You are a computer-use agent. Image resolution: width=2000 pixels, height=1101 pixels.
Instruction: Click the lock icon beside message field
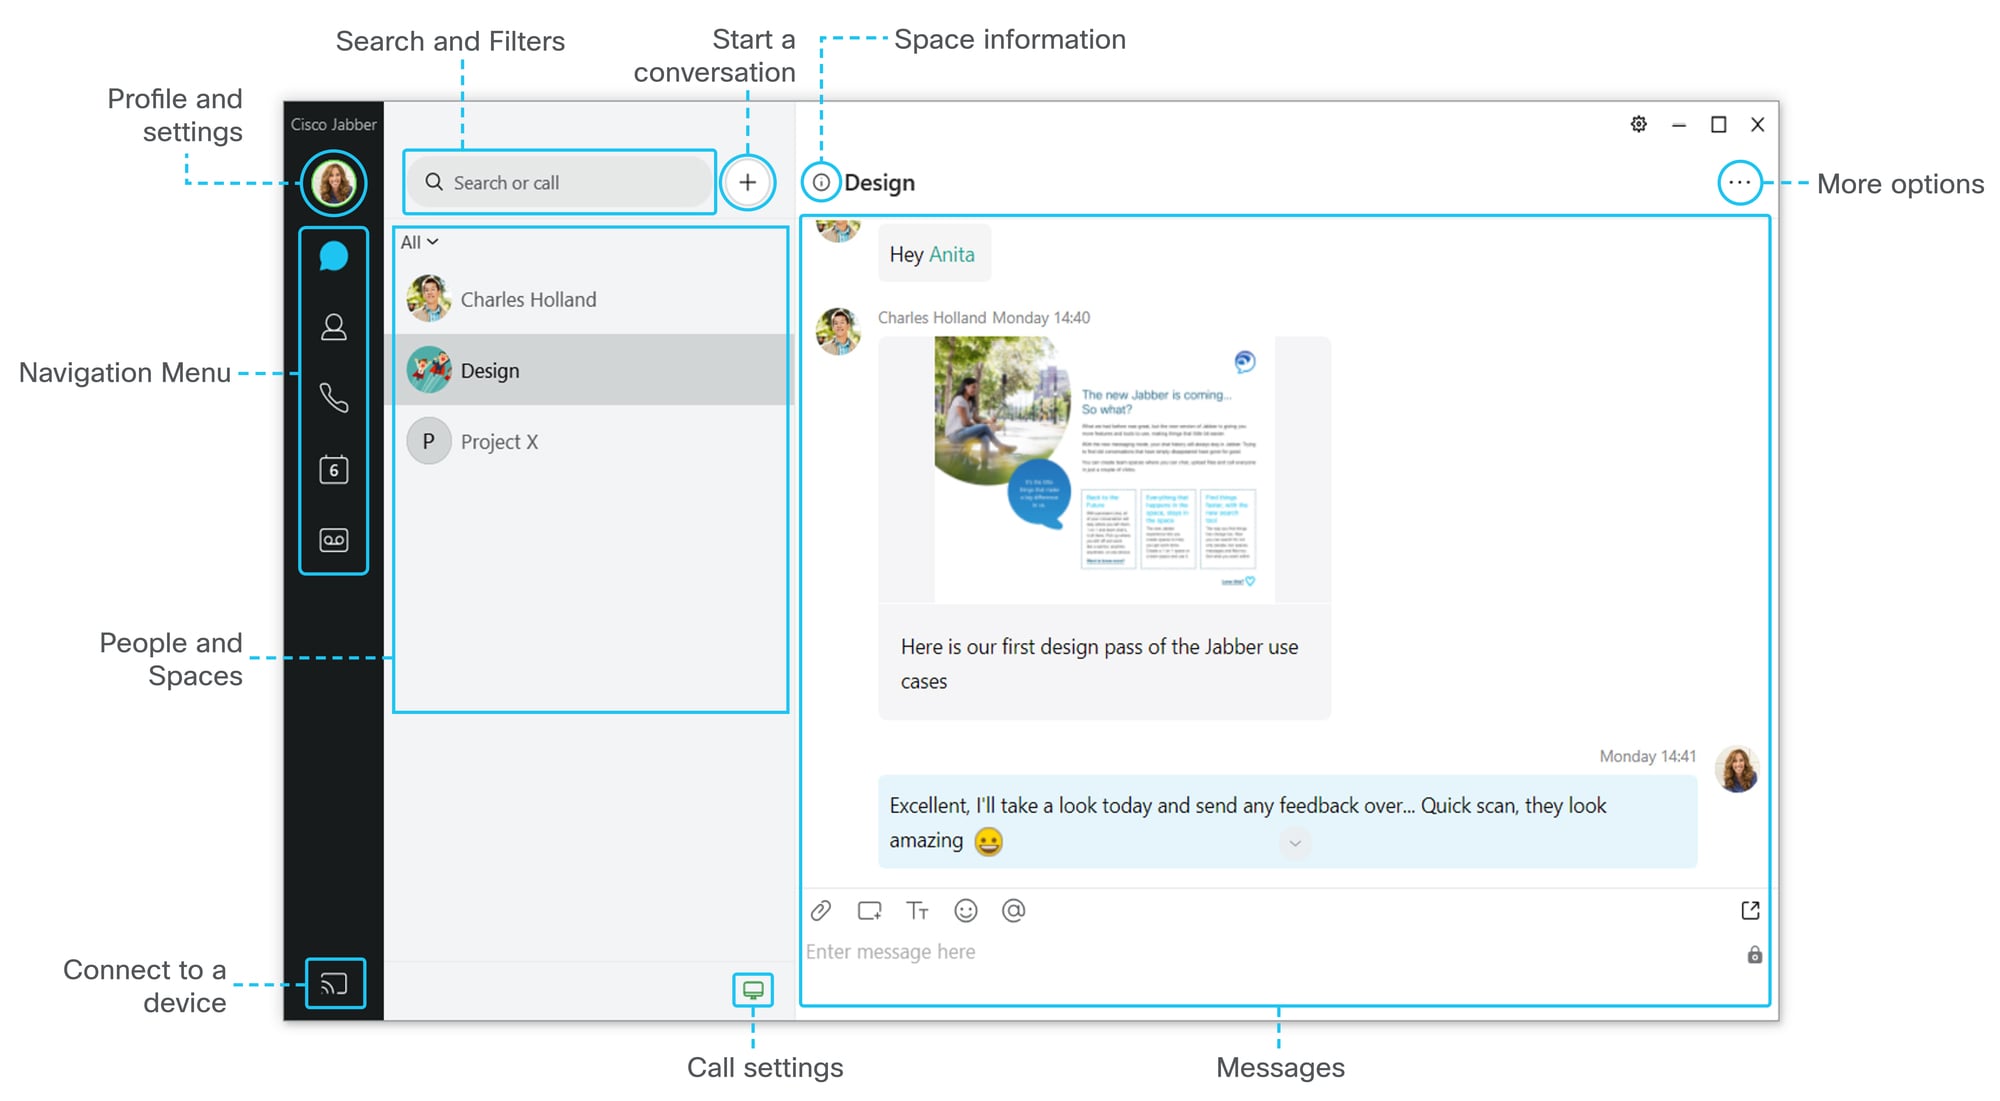pyautogui.click(x=1755, y=955)
